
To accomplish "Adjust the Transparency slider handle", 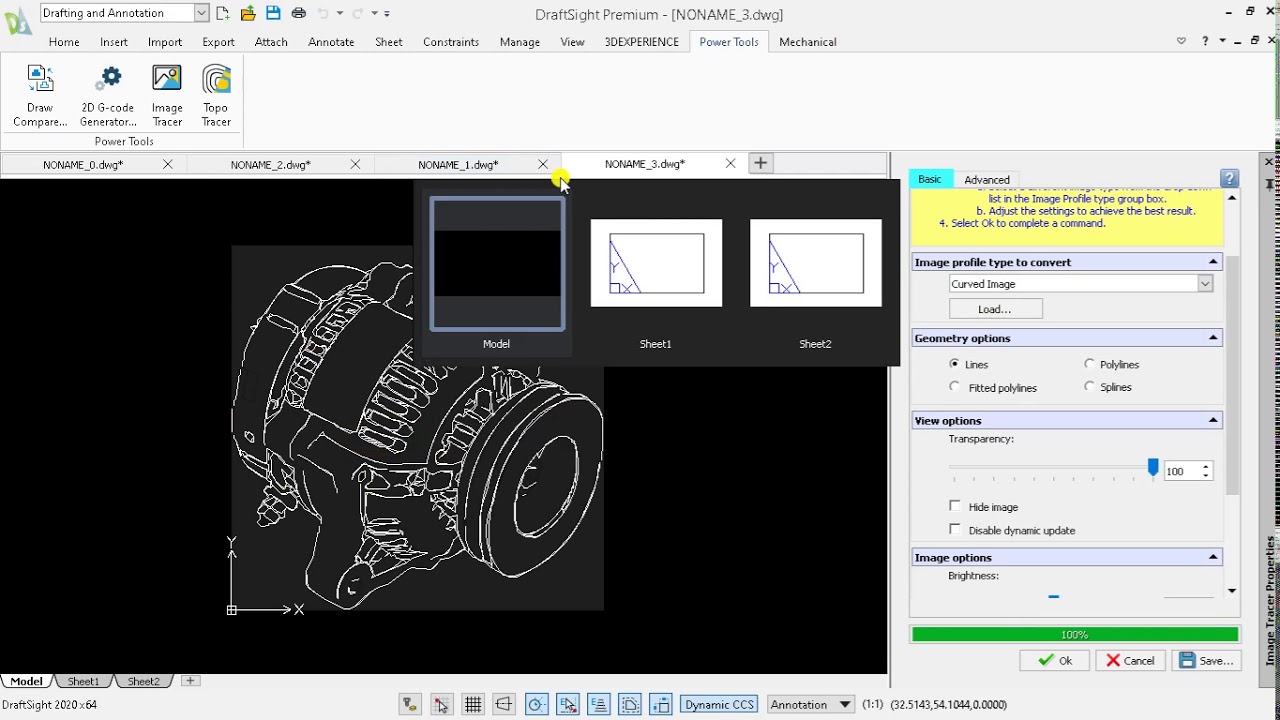I will [1153, 468].
